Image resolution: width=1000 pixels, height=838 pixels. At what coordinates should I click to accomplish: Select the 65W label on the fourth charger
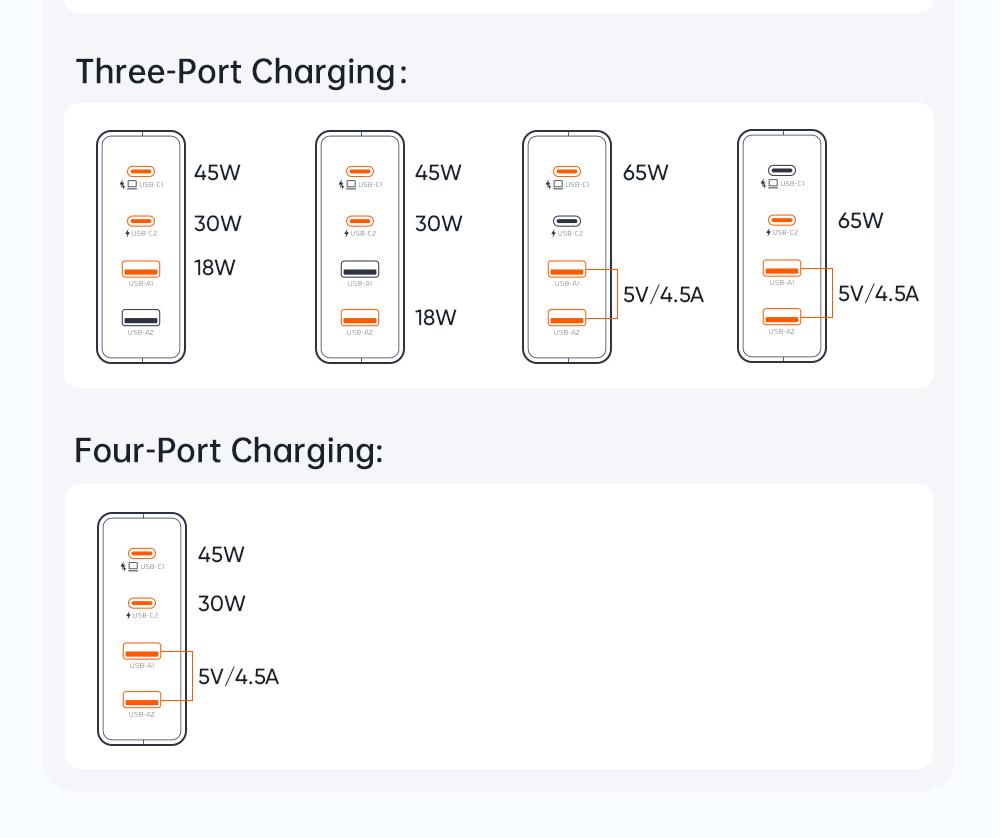pyautogui.click(x=861, y=220)
